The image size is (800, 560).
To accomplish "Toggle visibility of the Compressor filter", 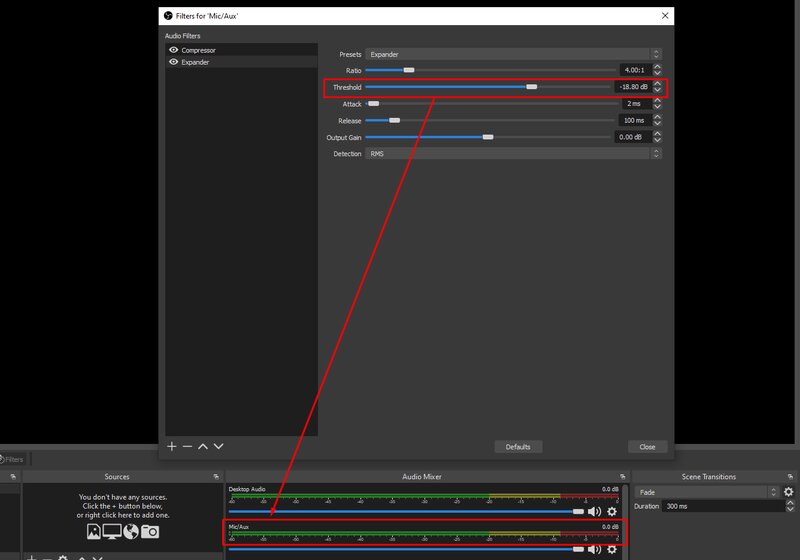I will [x=173, y=50].
